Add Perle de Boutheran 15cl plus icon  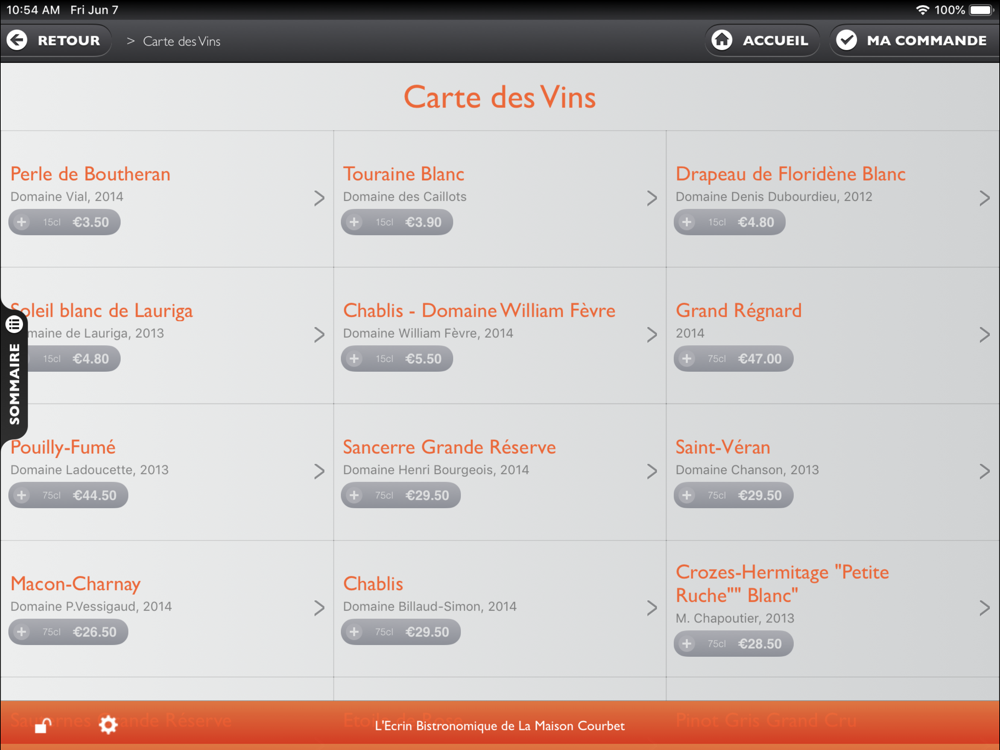point(22,223)
